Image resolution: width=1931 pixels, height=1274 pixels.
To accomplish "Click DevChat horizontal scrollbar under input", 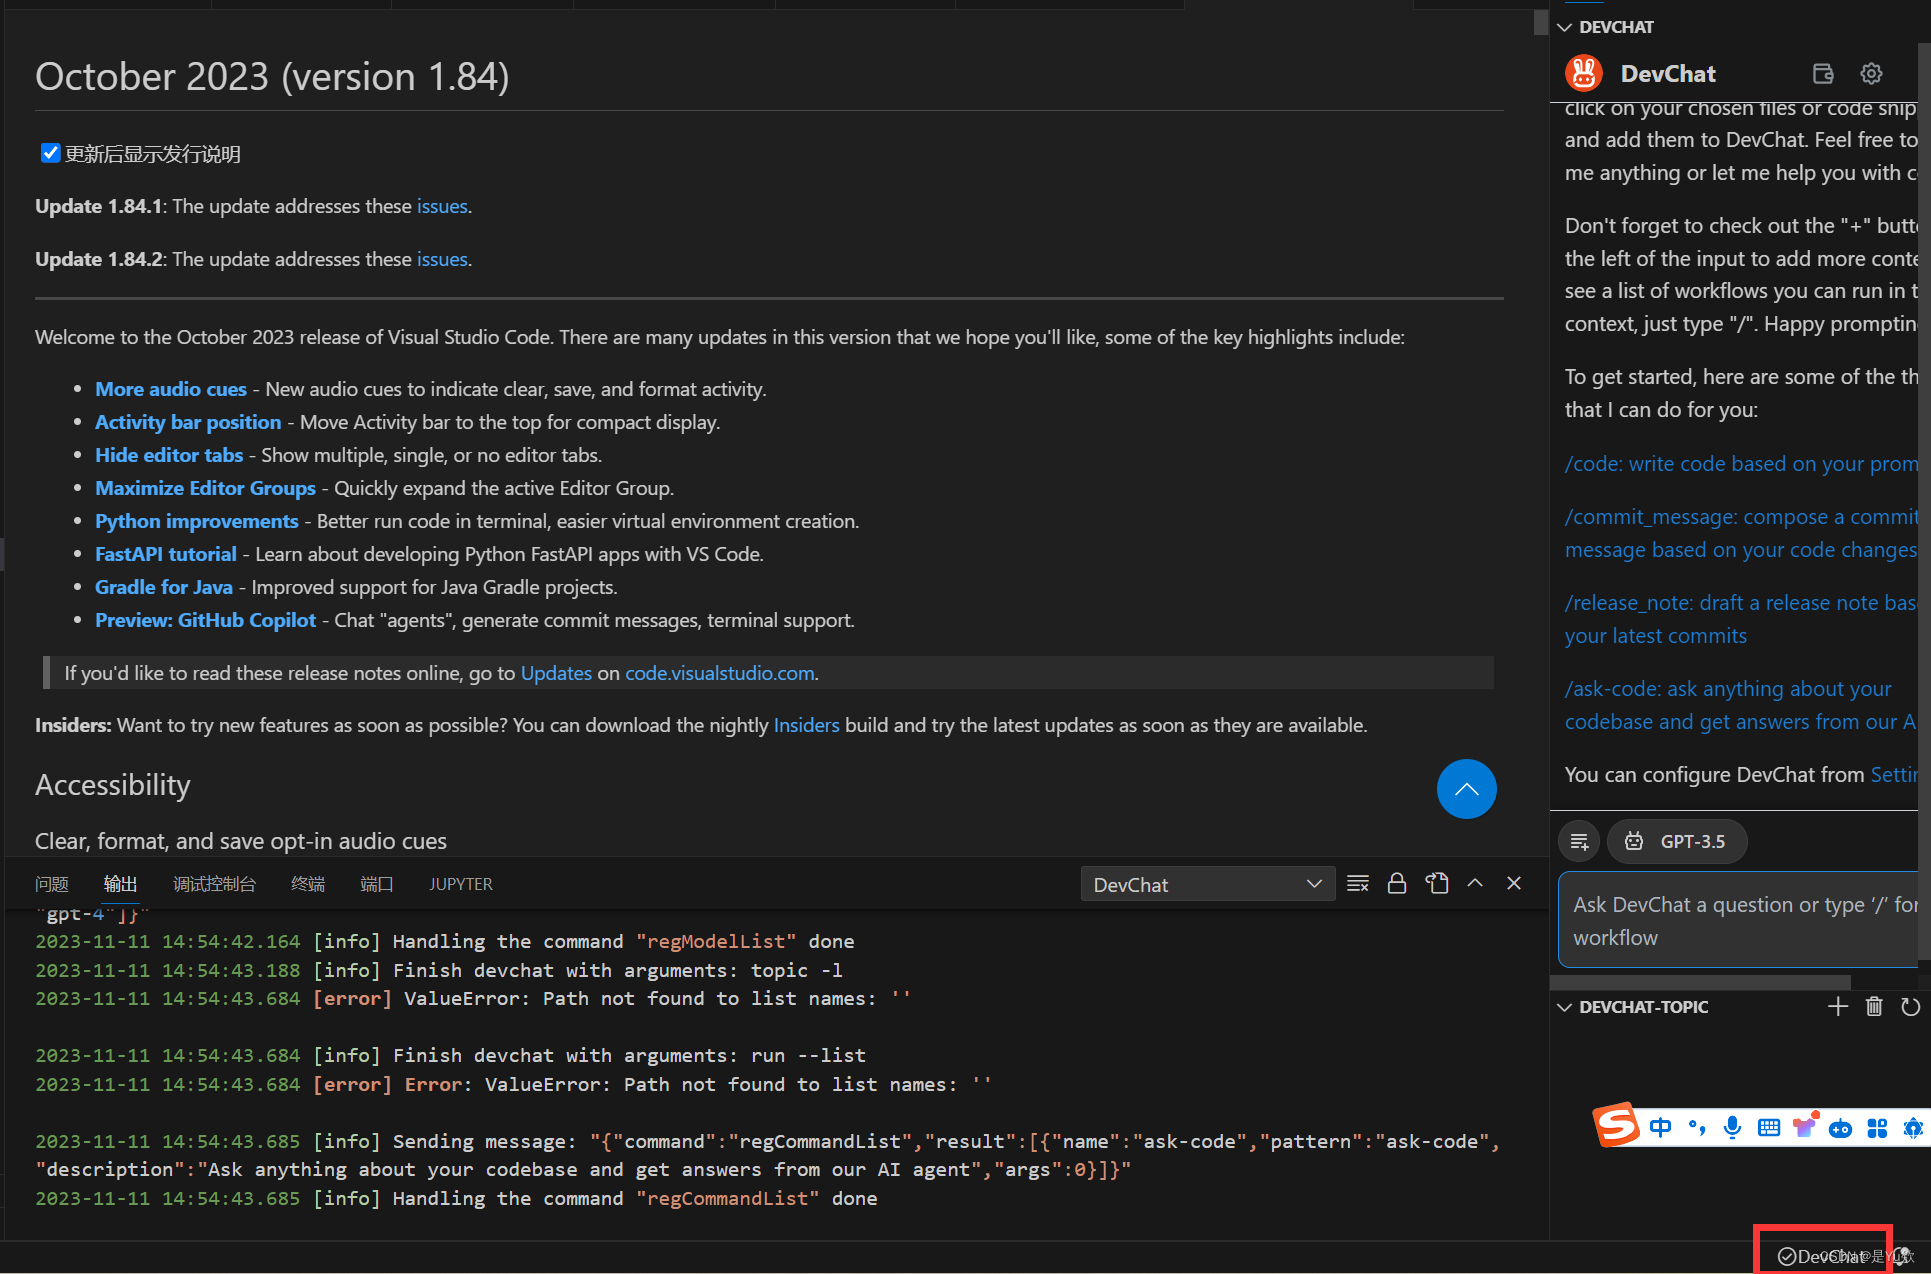I will pyautogui.click(x=1700, y=982).
